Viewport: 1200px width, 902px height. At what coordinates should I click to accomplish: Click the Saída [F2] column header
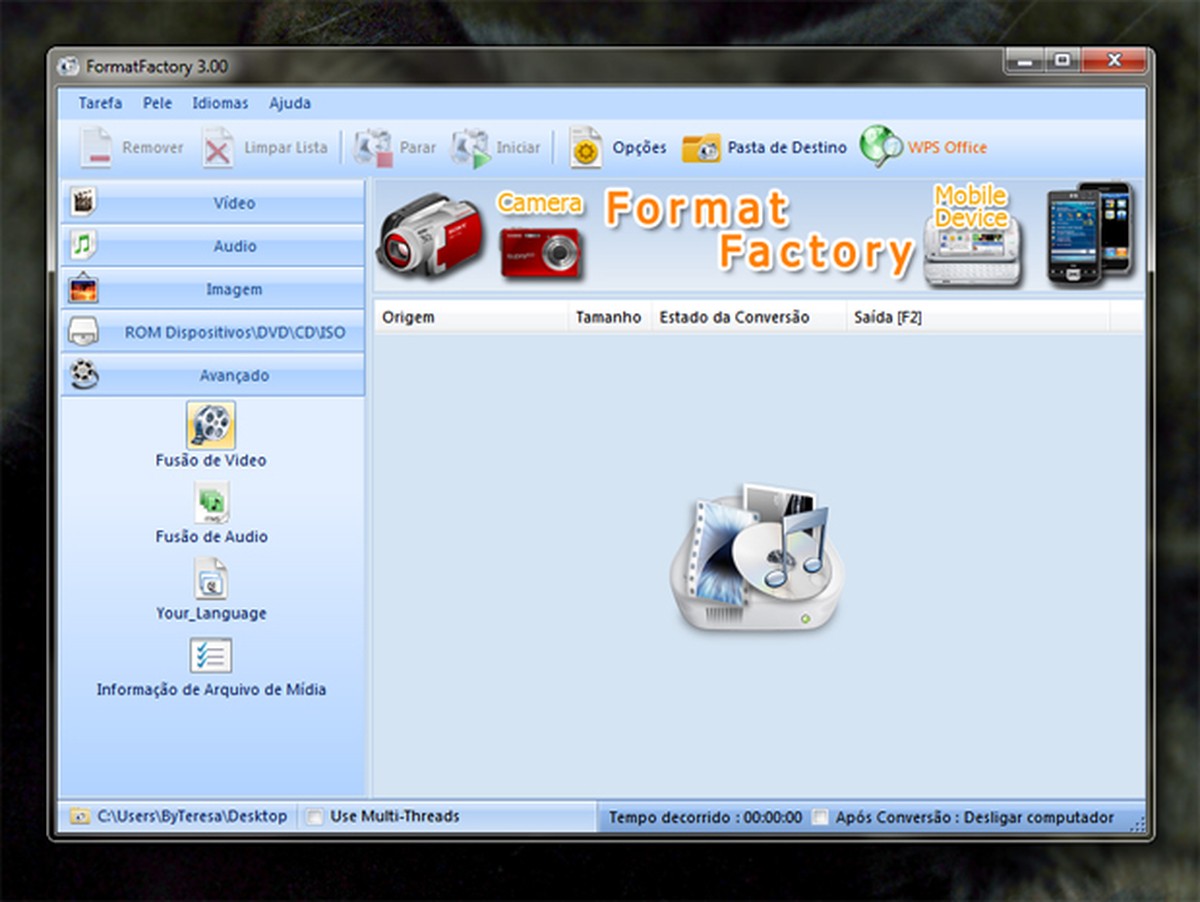tap(979, 317)
